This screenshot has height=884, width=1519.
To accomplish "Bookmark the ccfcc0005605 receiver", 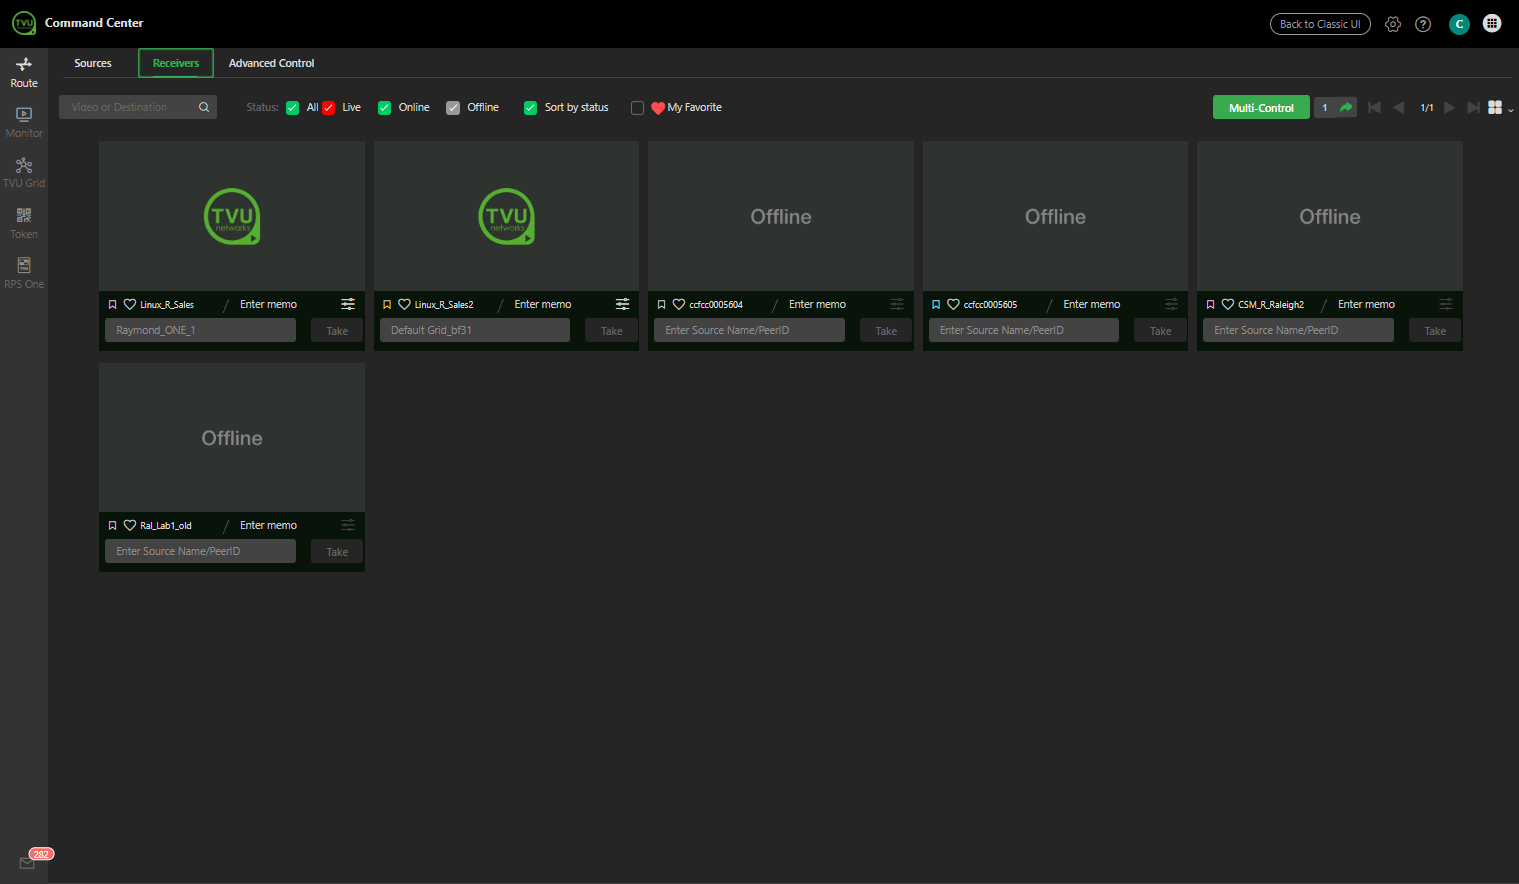I will point(936,304).
